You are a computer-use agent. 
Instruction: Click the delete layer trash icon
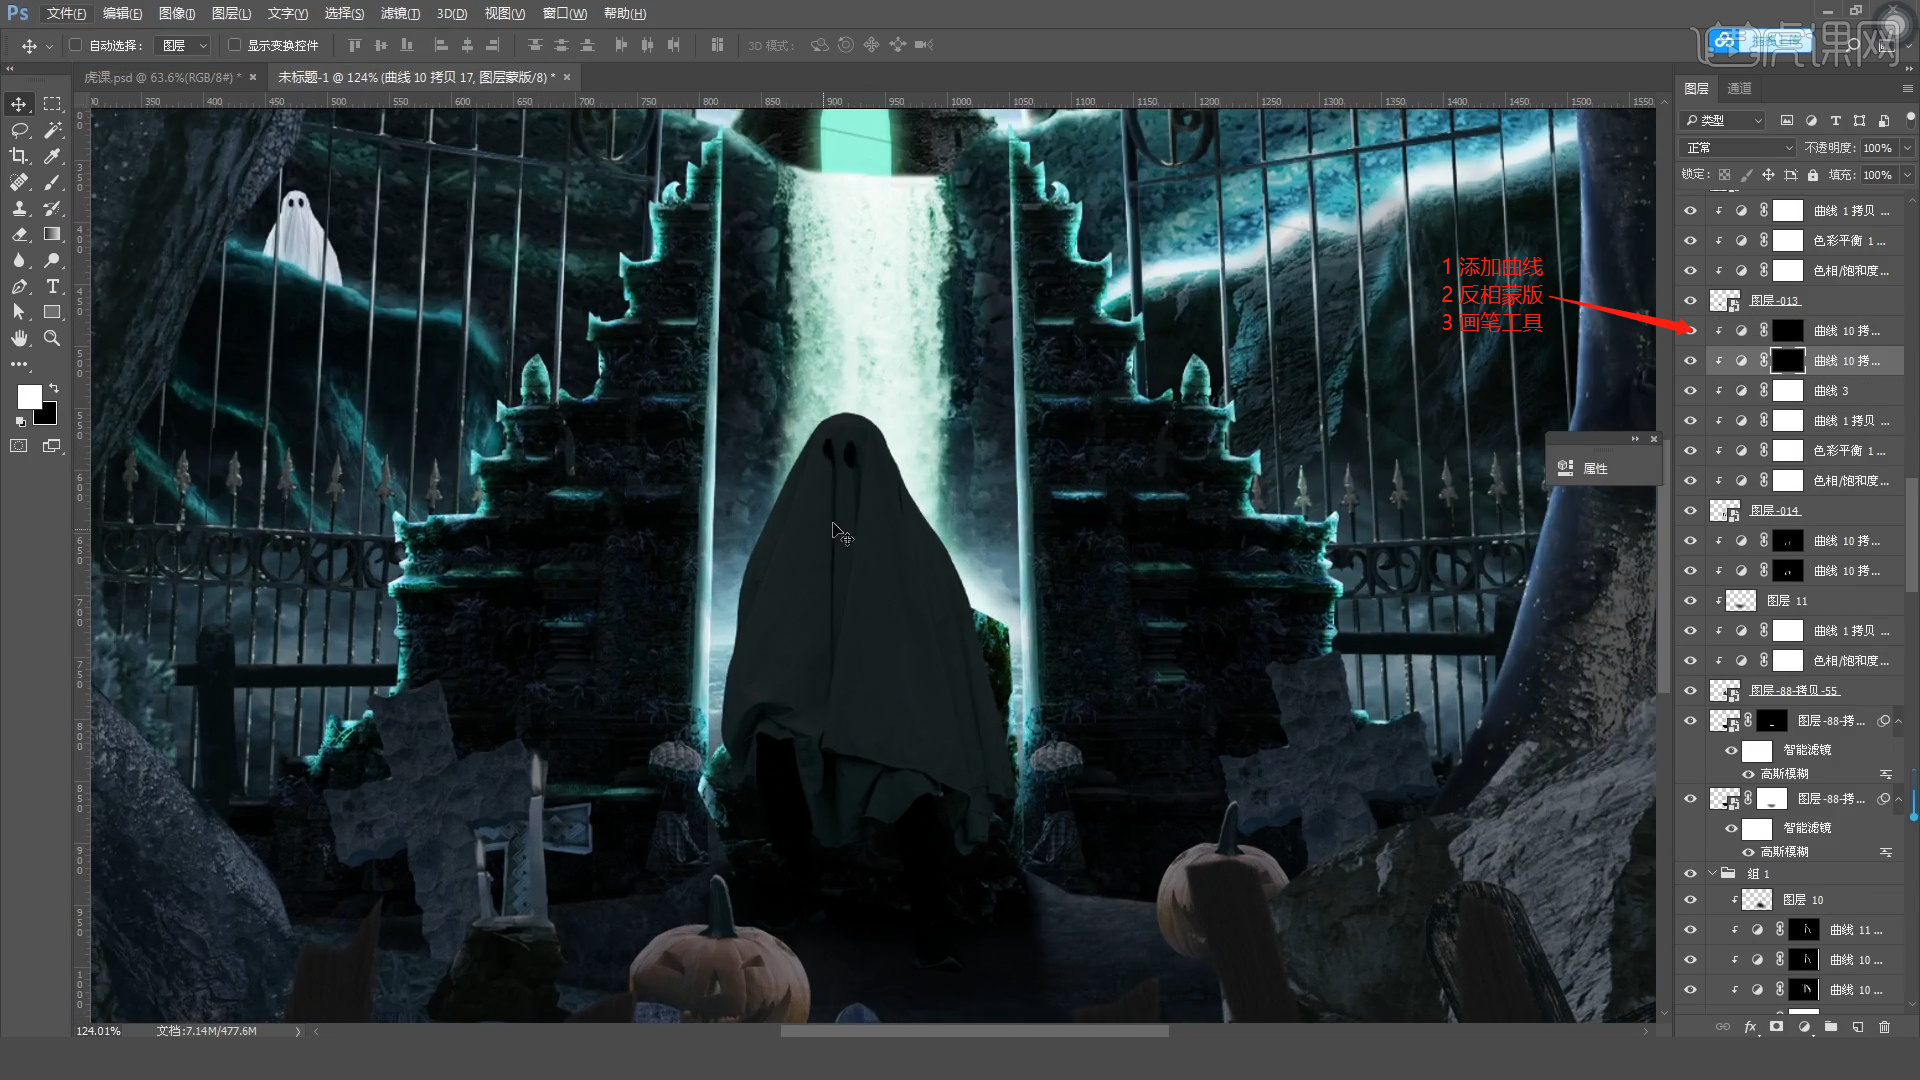[x=1884, y=1027]
